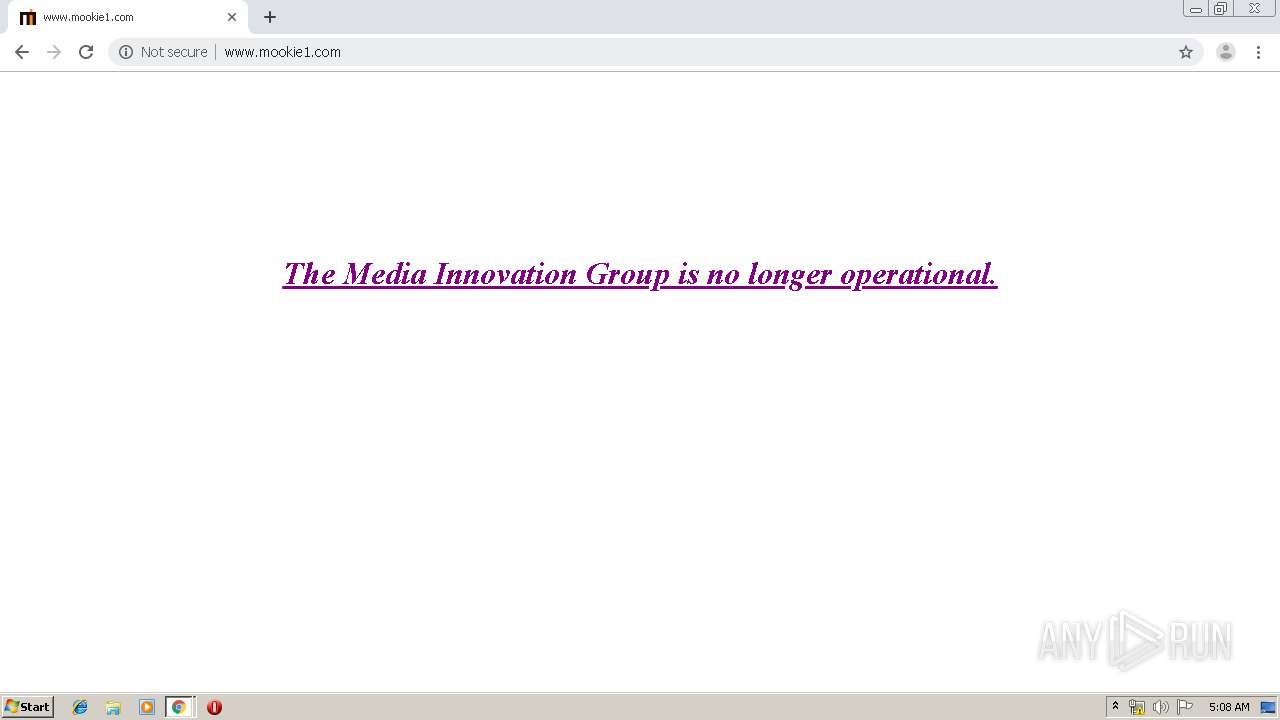The image size is (1280, 720).
Task: Launch Internet Explorer from the taskbar
Action: coord(80,707)
